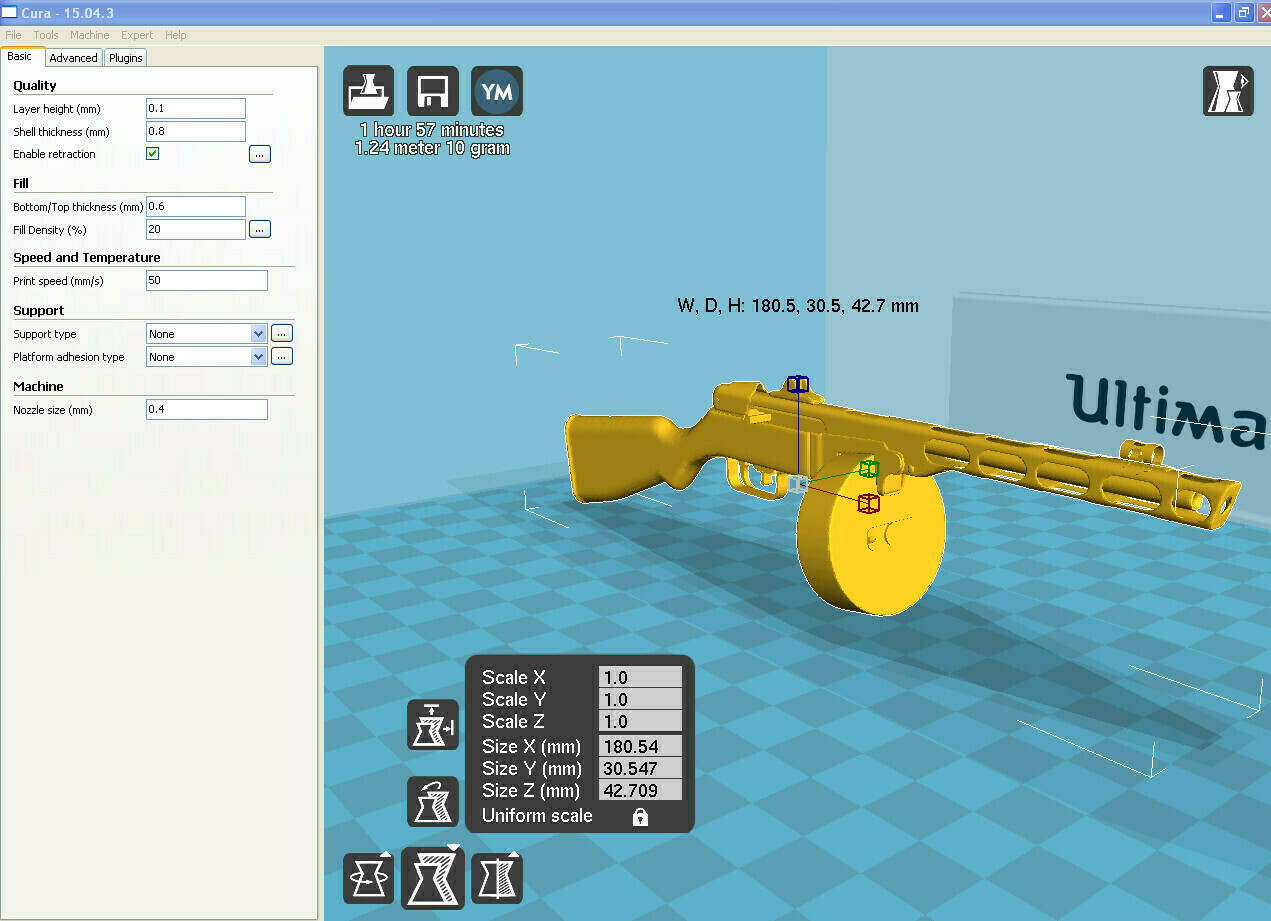
Task: Click the Scale X value field
Action: [640, 678]
